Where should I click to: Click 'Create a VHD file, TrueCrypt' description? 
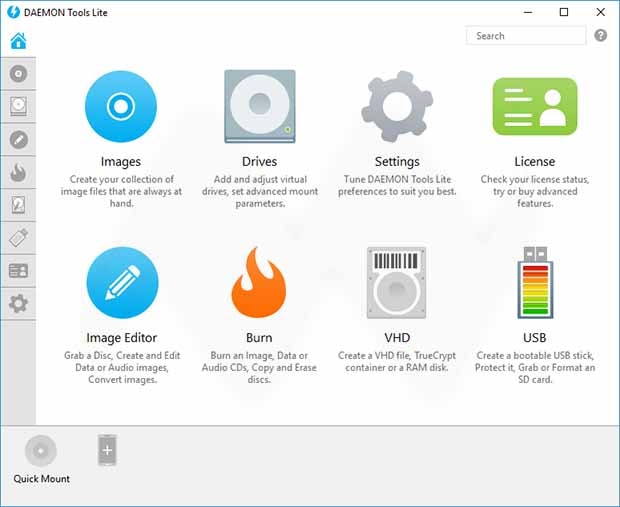point(397,361)
